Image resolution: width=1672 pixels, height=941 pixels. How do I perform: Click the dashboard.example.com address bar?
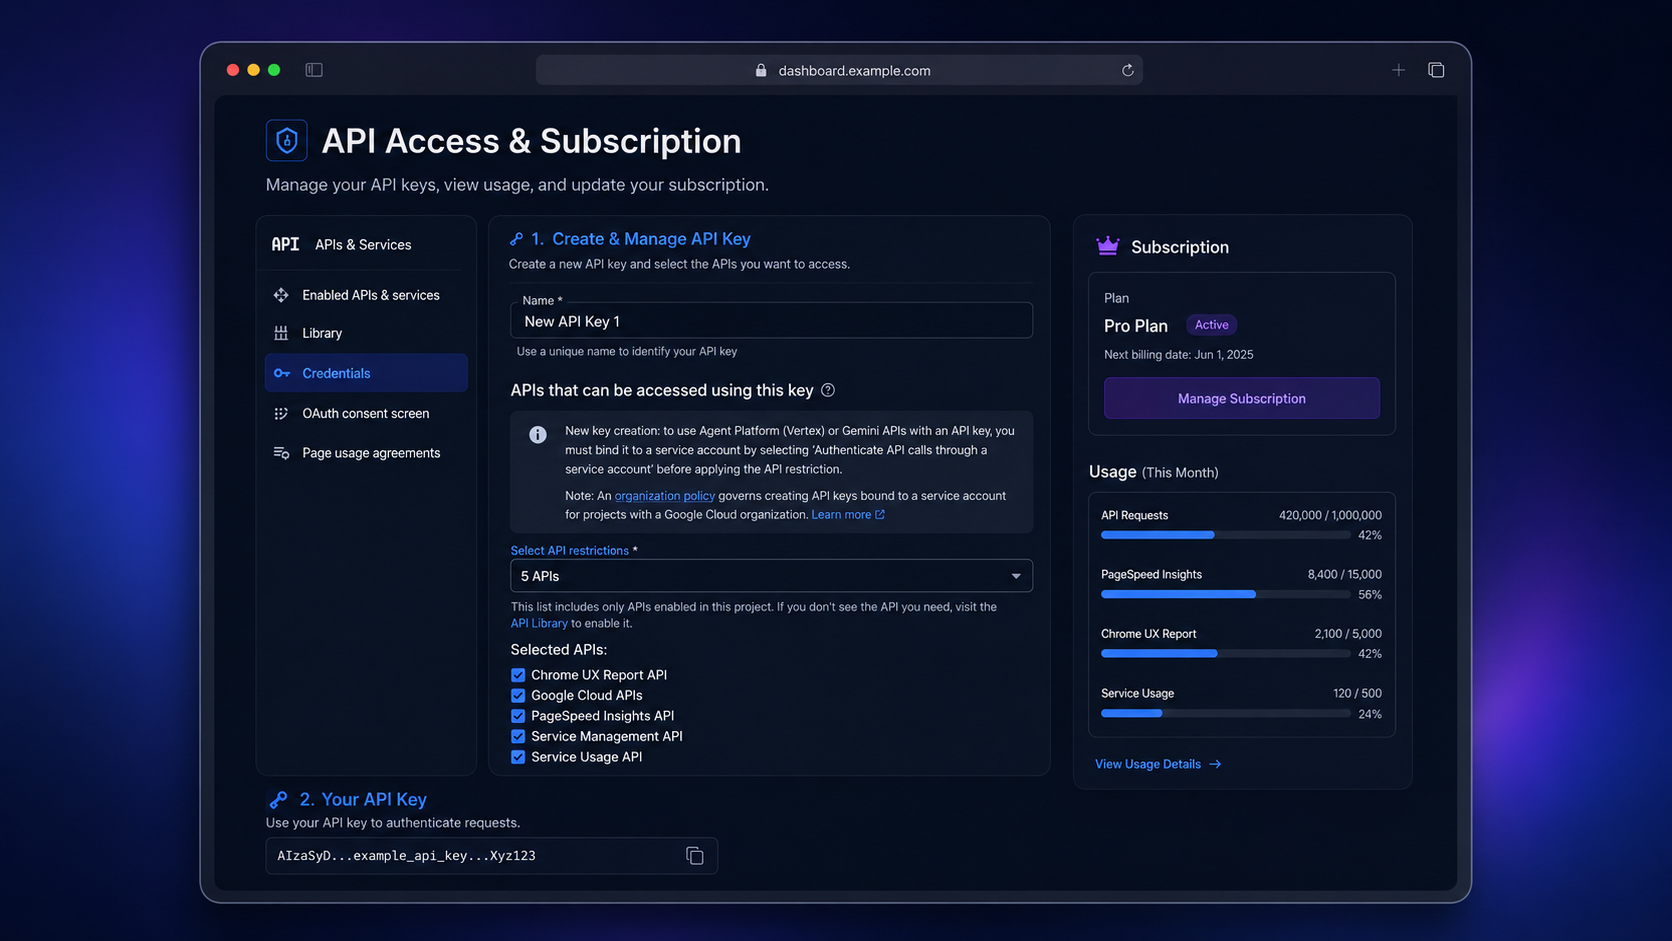coord(839,70)
